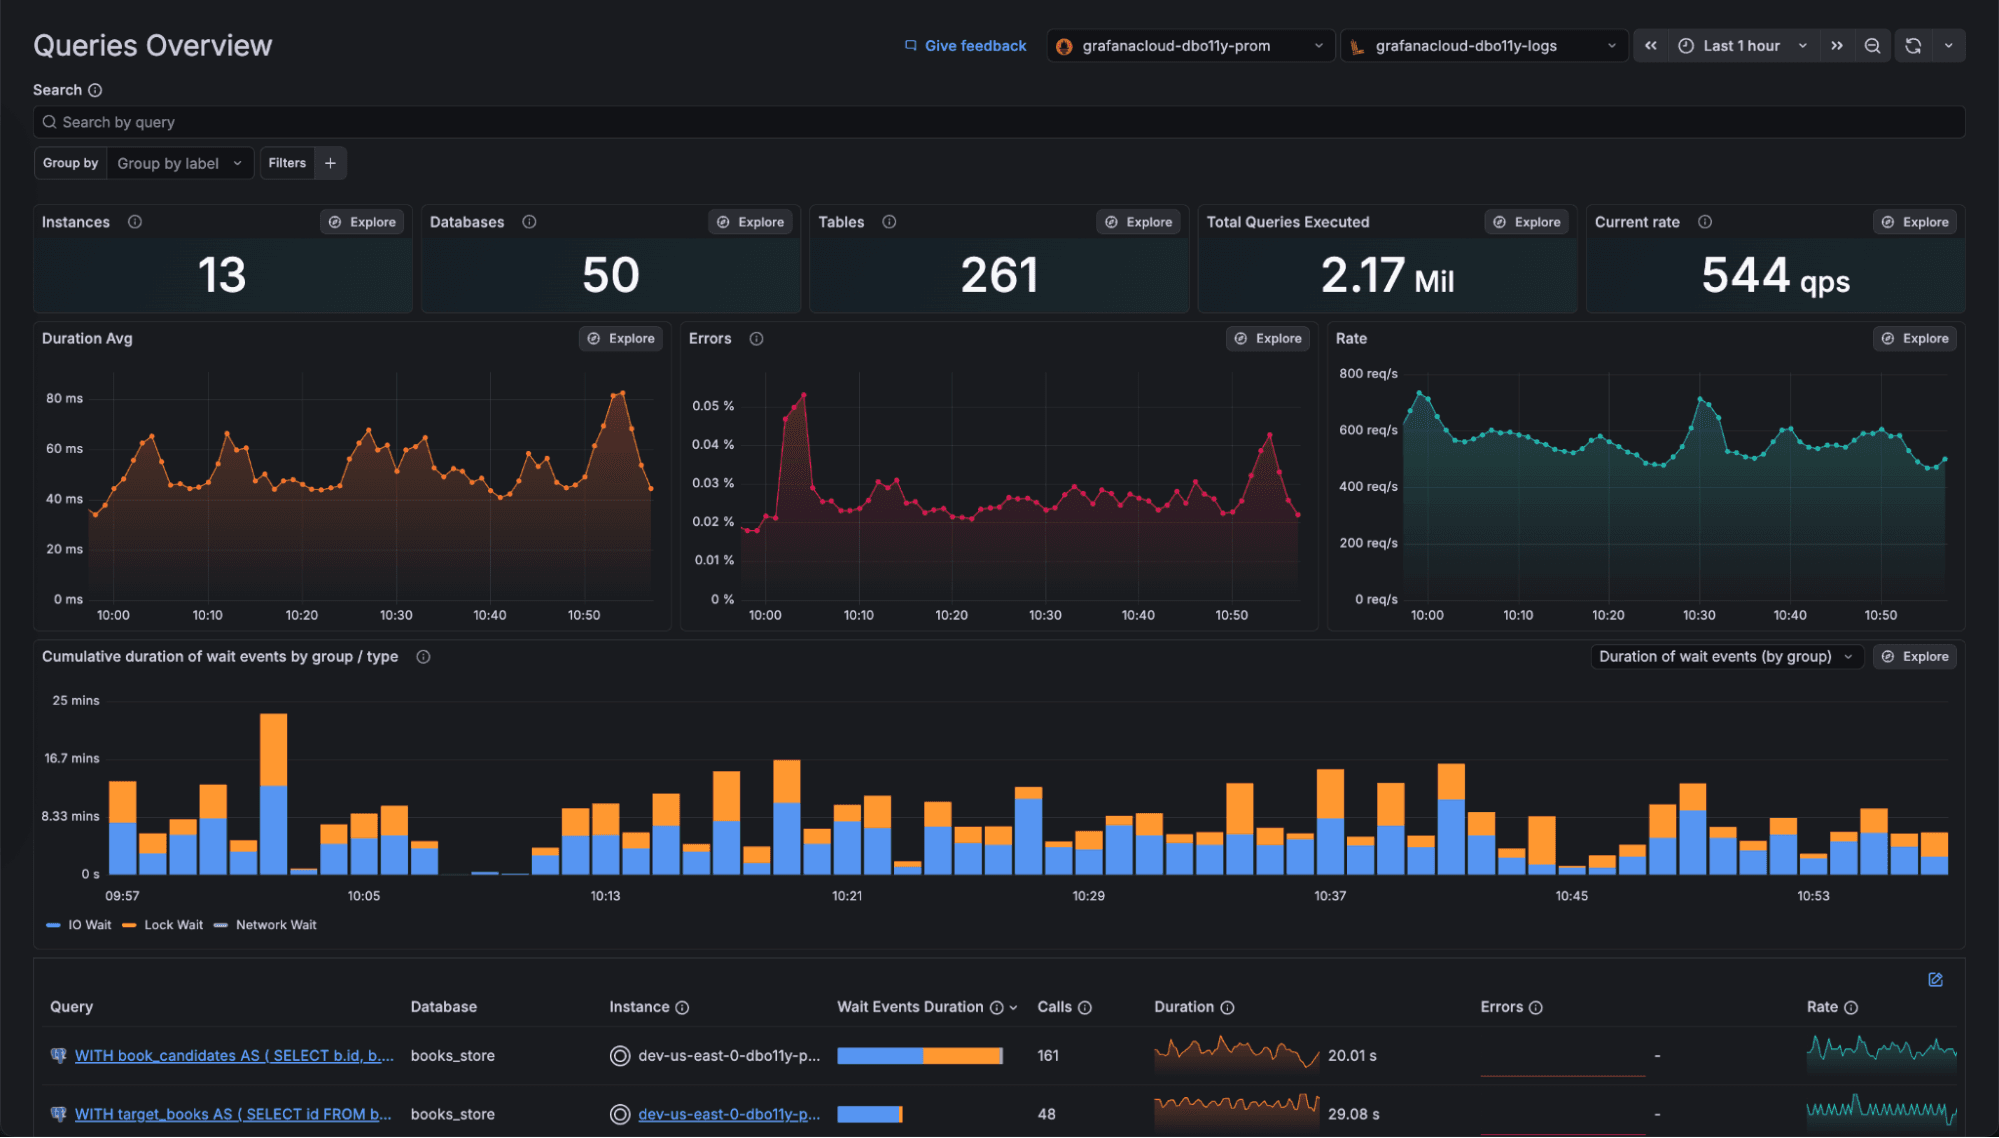The height and width of the screenshot is (1138, 1999).
Task: Refresh the dashboard data
Action: click(1911, 45)
